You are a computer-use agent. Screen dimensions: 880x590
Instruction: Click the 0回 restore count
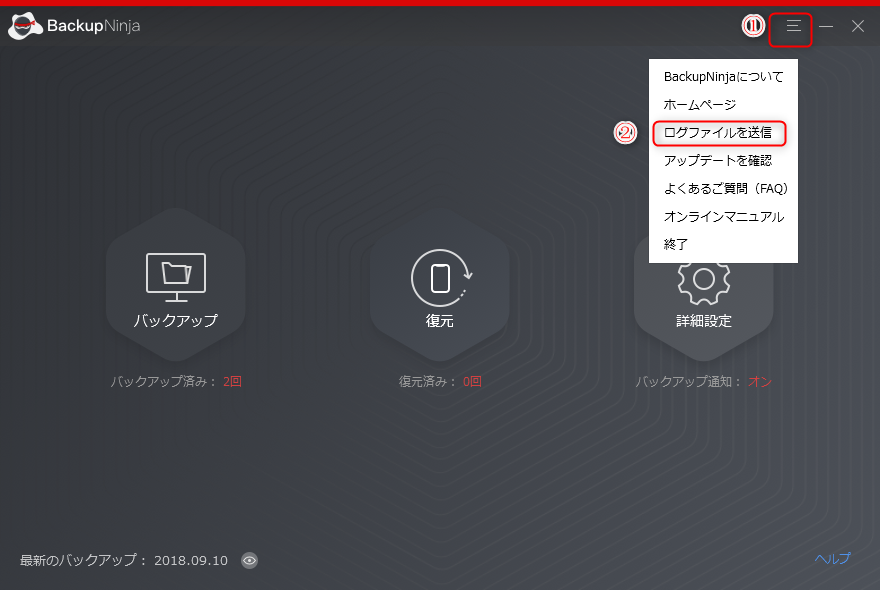tap(472, 382)
